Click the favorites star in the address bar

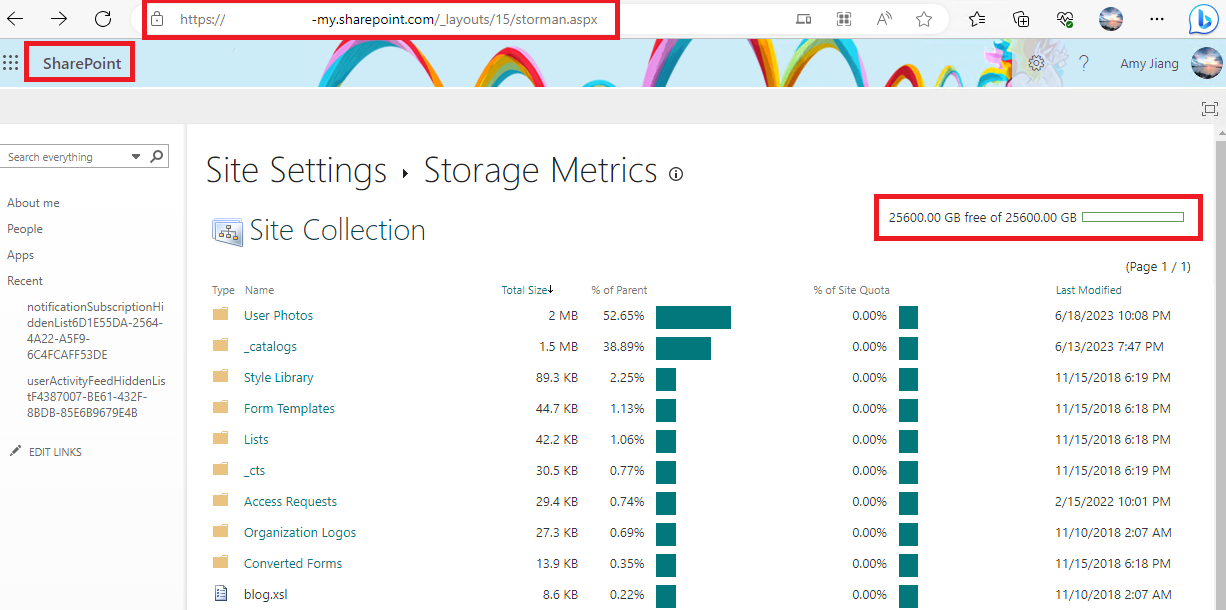point(923,18)
